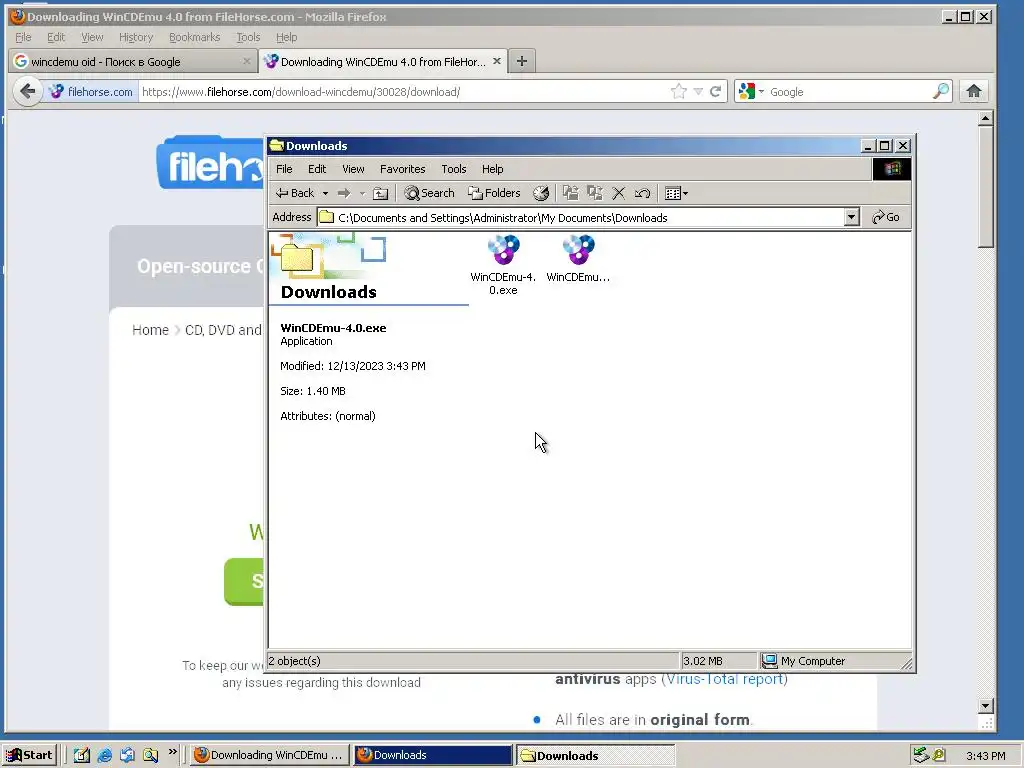Switch to 'Downloading WinCDEmu ...' taskbar button

point(269,755)
